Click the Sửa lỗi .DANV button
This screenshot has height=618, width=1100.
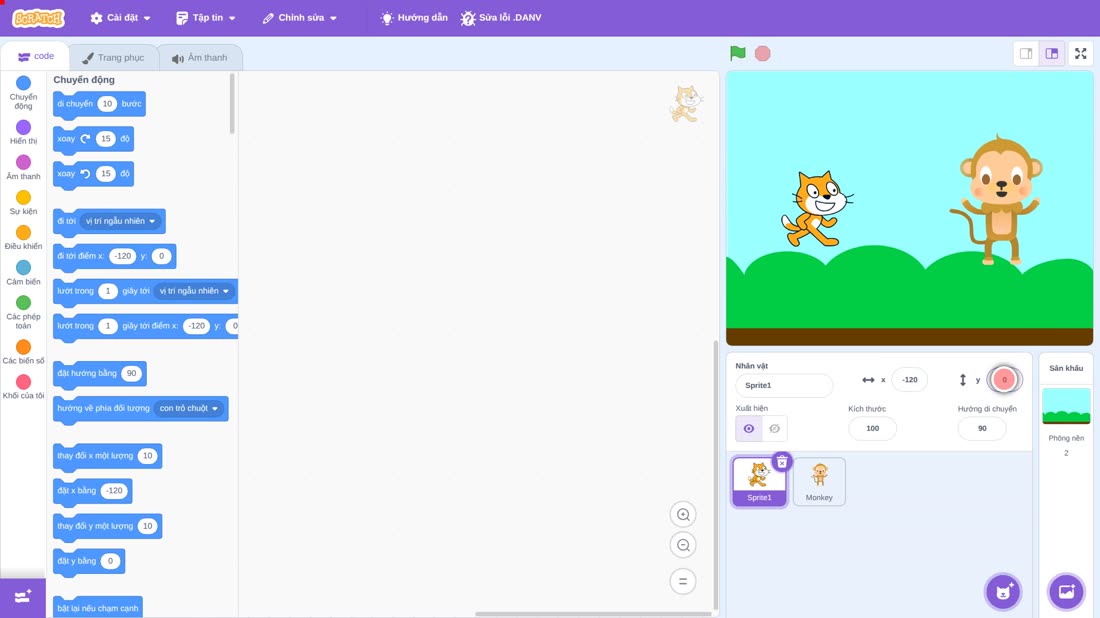501,18
